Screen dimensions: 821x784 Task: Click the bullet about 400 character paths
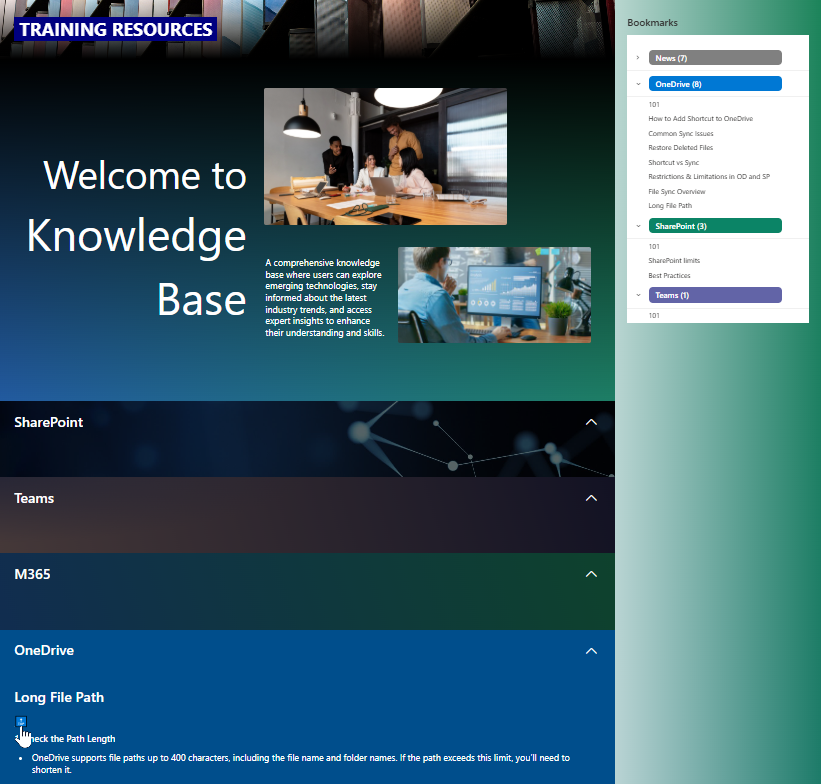(x=301, y=764)
